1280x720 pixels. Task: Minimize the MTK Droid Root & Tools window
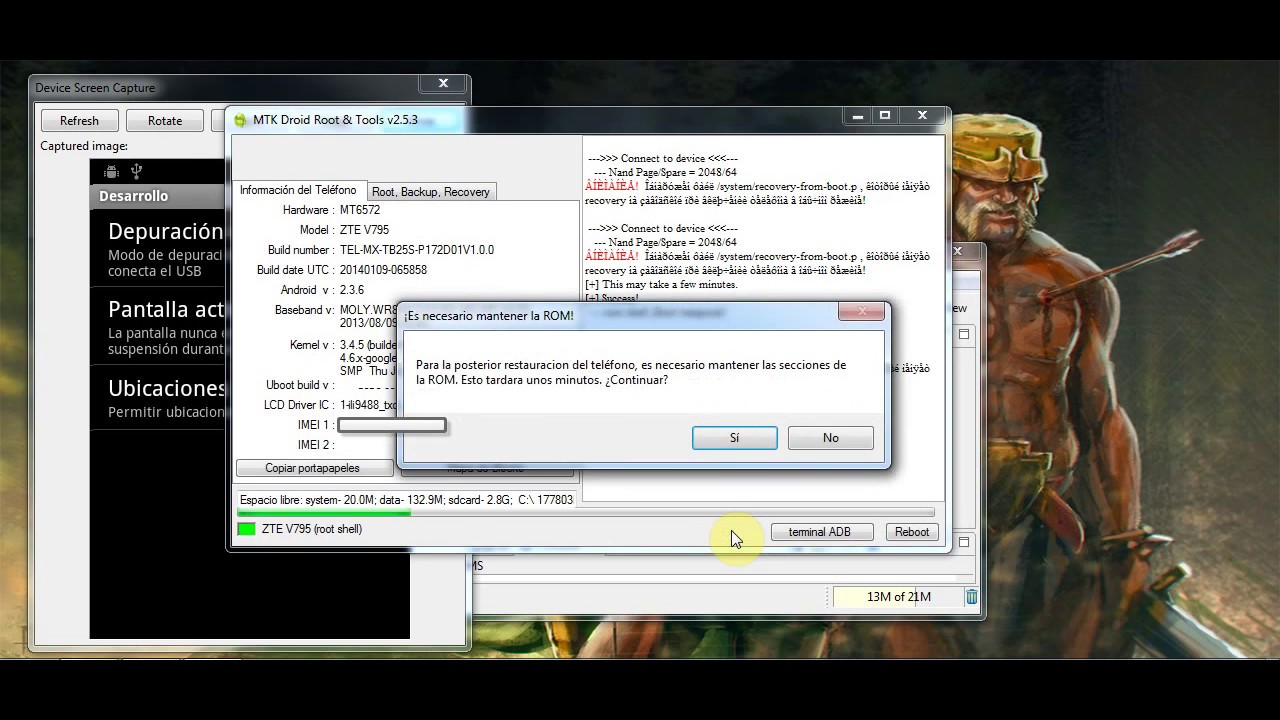(858, 116)
